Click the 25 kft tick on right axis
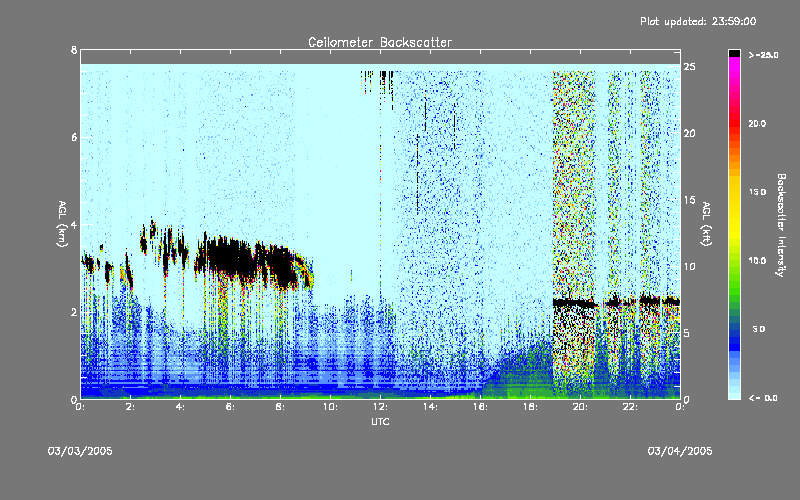Image resolution: width=800 pixels, height=500 pixels. click(689, 67)
